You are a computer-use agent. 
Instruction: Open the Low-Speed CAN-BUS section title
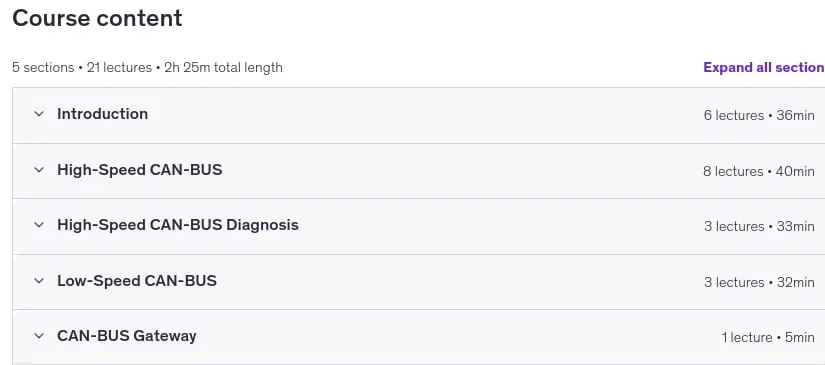[137, 281]
